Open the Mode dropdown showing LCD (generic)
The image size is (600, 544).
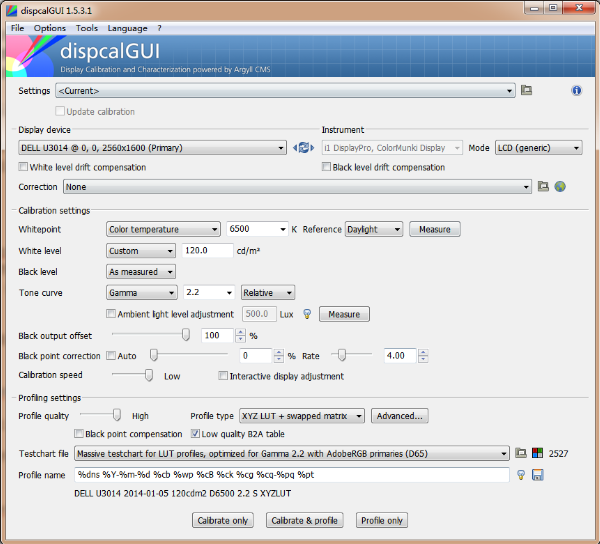(x=538, y=148)
